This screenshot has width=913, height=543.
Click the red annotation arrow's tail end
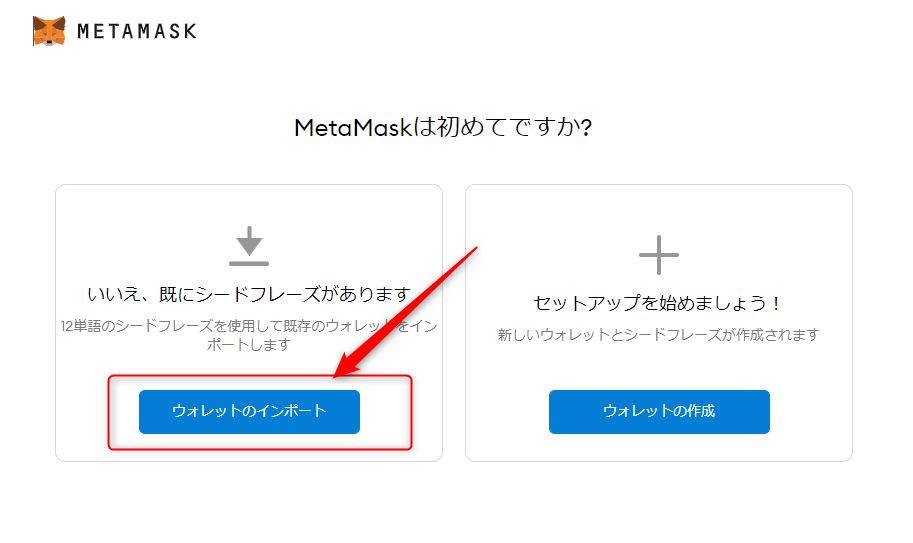[x=478, y=247]
